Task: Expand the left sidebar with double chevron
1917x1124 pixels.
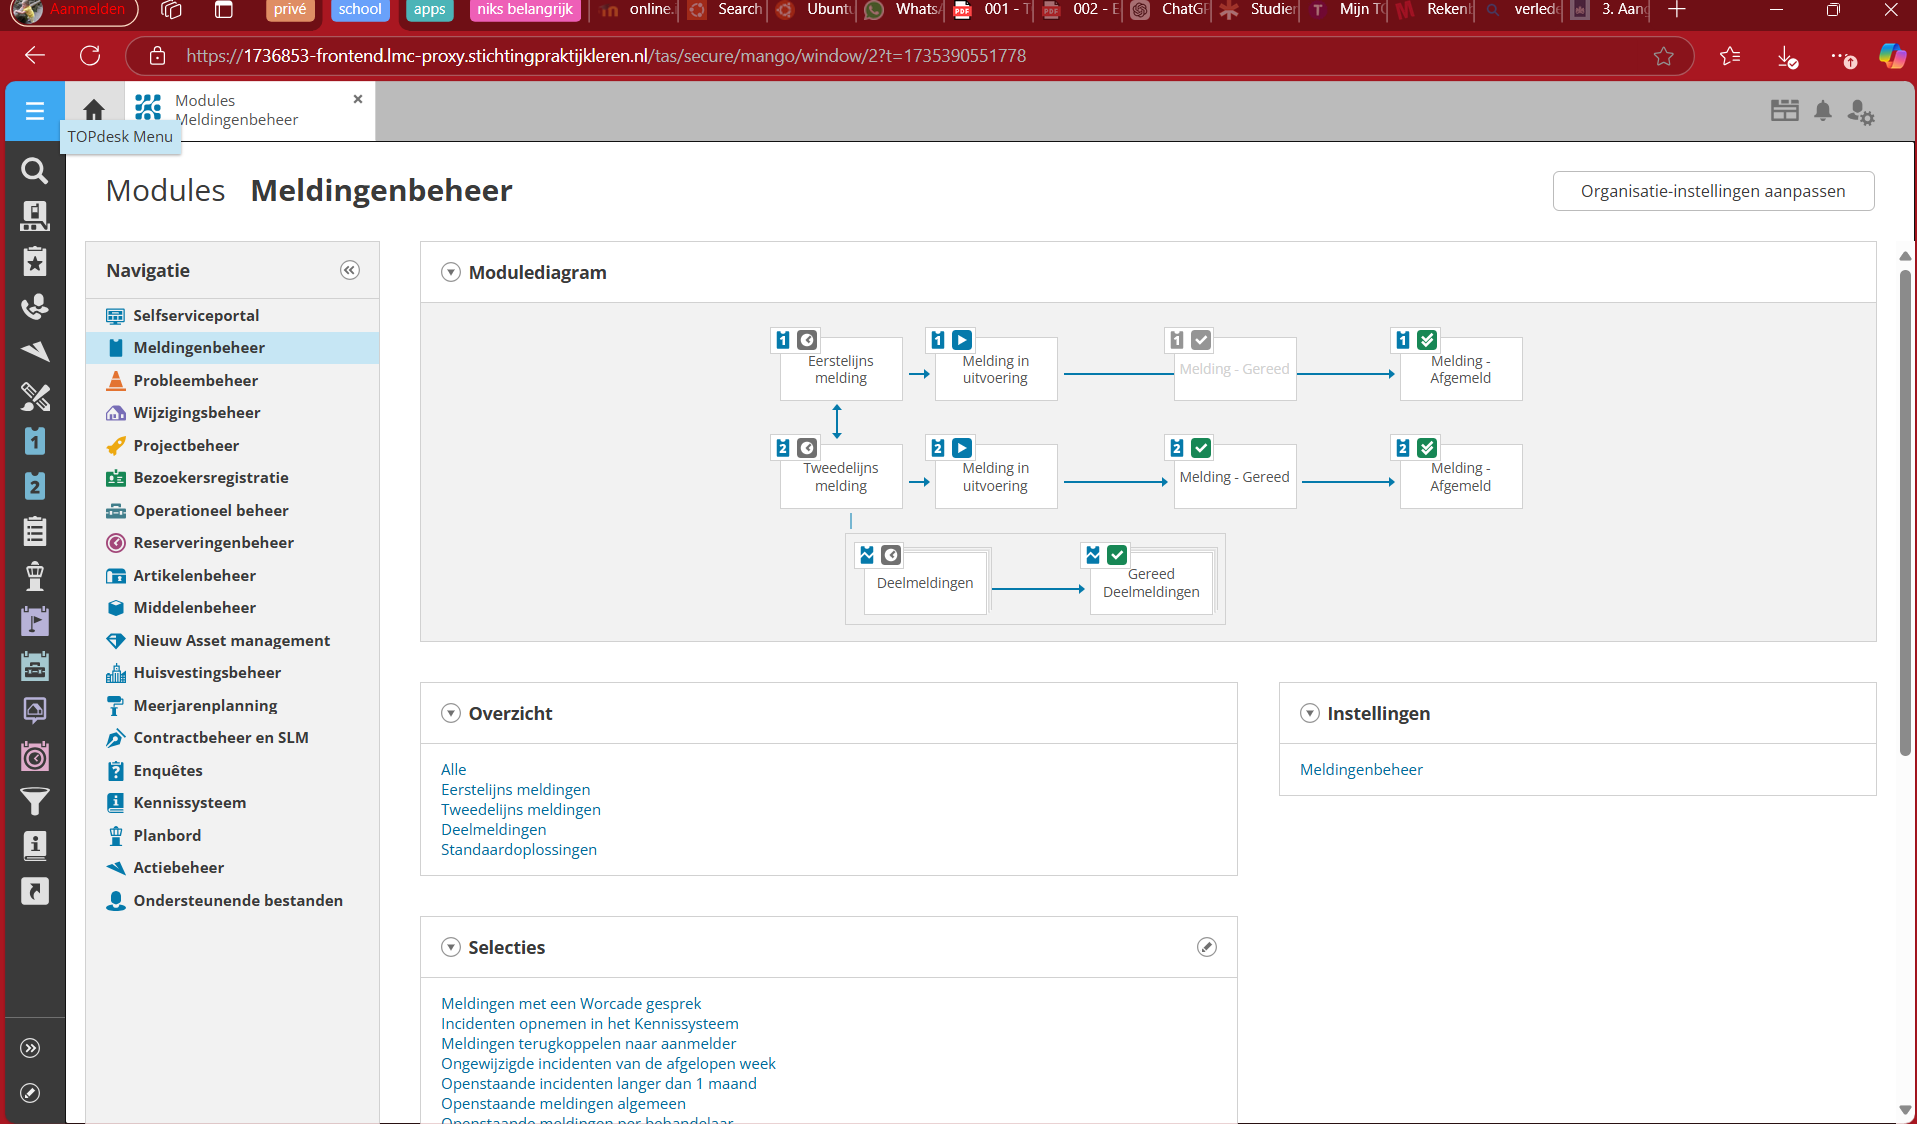Action: click(31, 1048)
